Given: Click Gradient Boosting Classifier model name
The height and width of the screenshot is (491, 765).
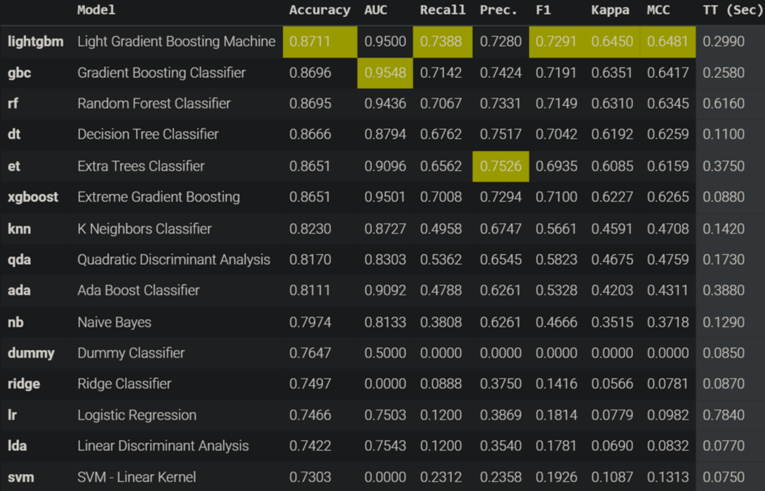Looking at the screenshot, I should pos(161,73).
